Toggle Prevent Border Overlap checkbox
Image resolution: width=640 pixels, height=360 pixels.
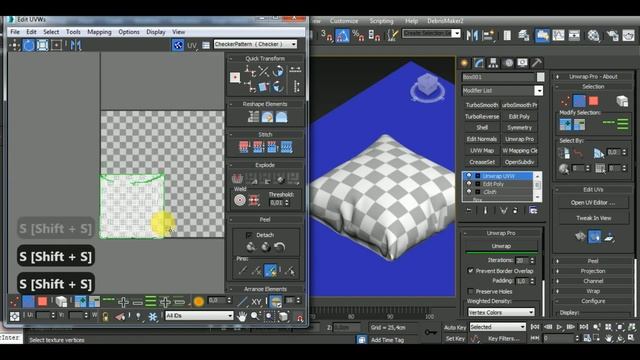point(471,271)
